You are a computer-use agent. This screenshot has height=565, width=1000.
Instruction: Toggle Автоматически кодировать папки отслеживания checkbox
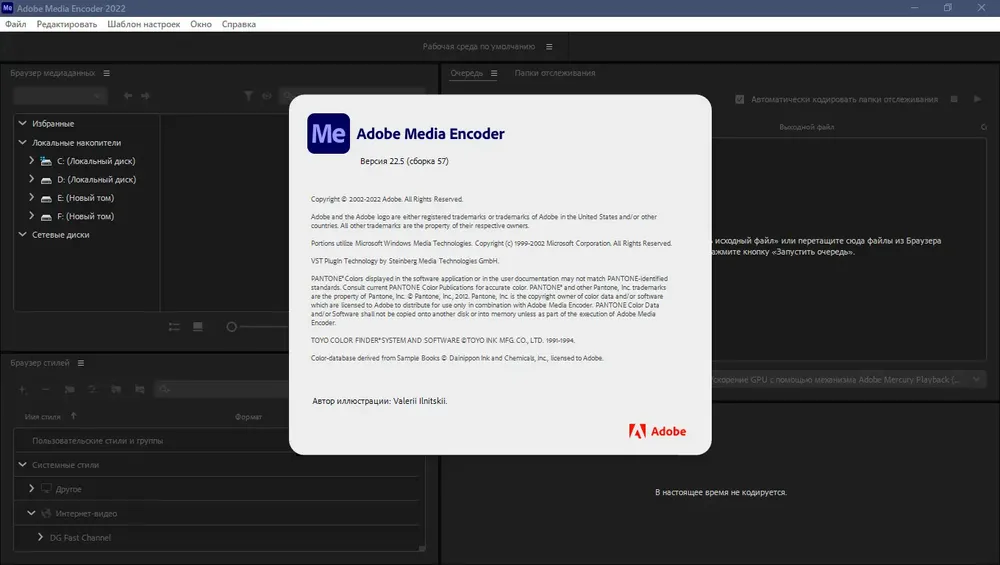click(x=740, y=99)
